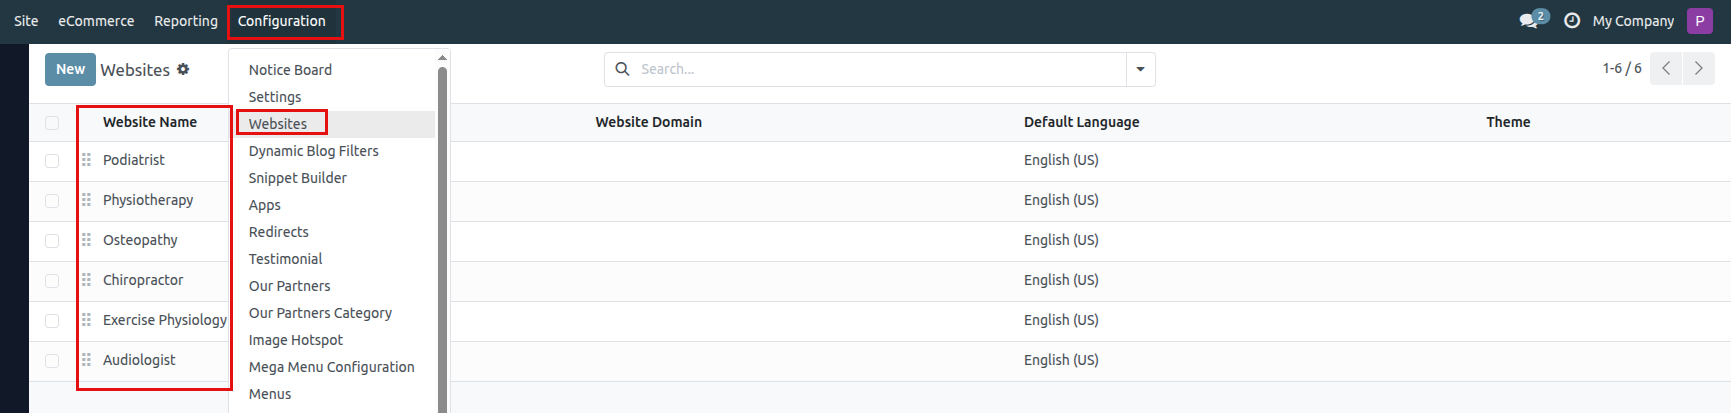The image size is (1731, 413).
Task: Expand the search options dropdown arrow
Action: pyautogui.click(x=1140, y=69)
